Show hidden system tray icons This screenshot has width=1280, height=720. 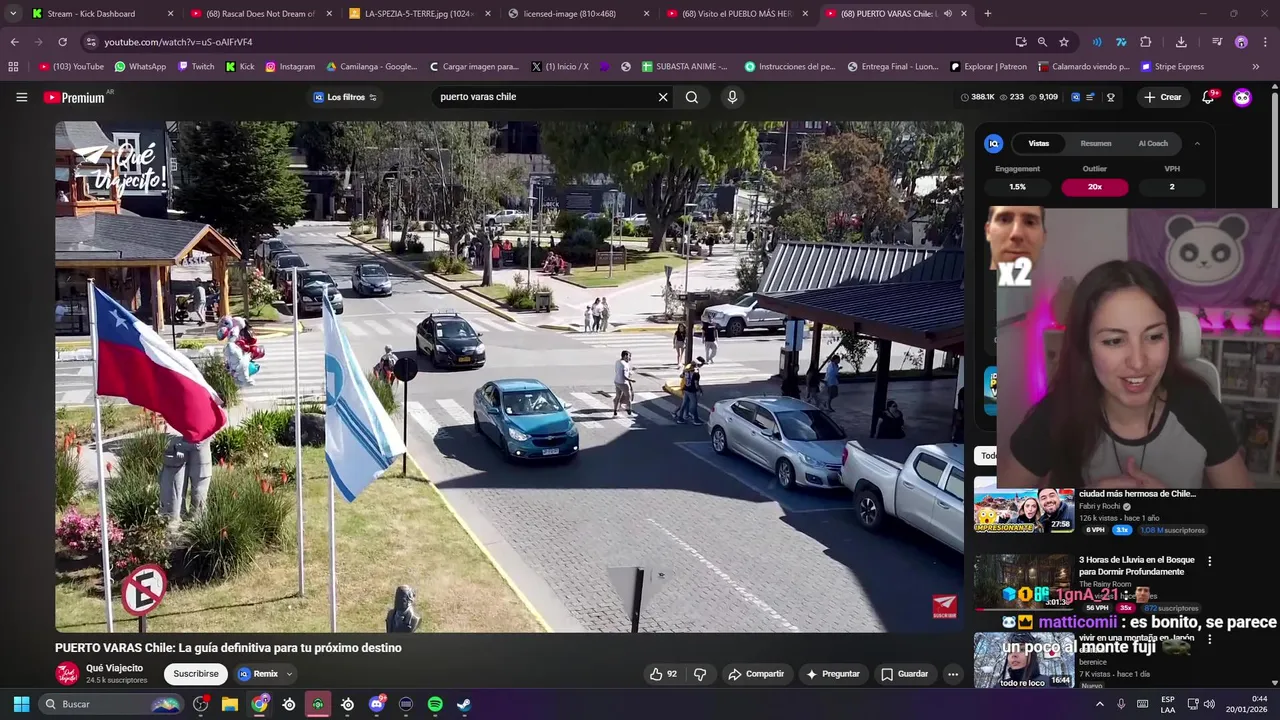pos(1100,704)
